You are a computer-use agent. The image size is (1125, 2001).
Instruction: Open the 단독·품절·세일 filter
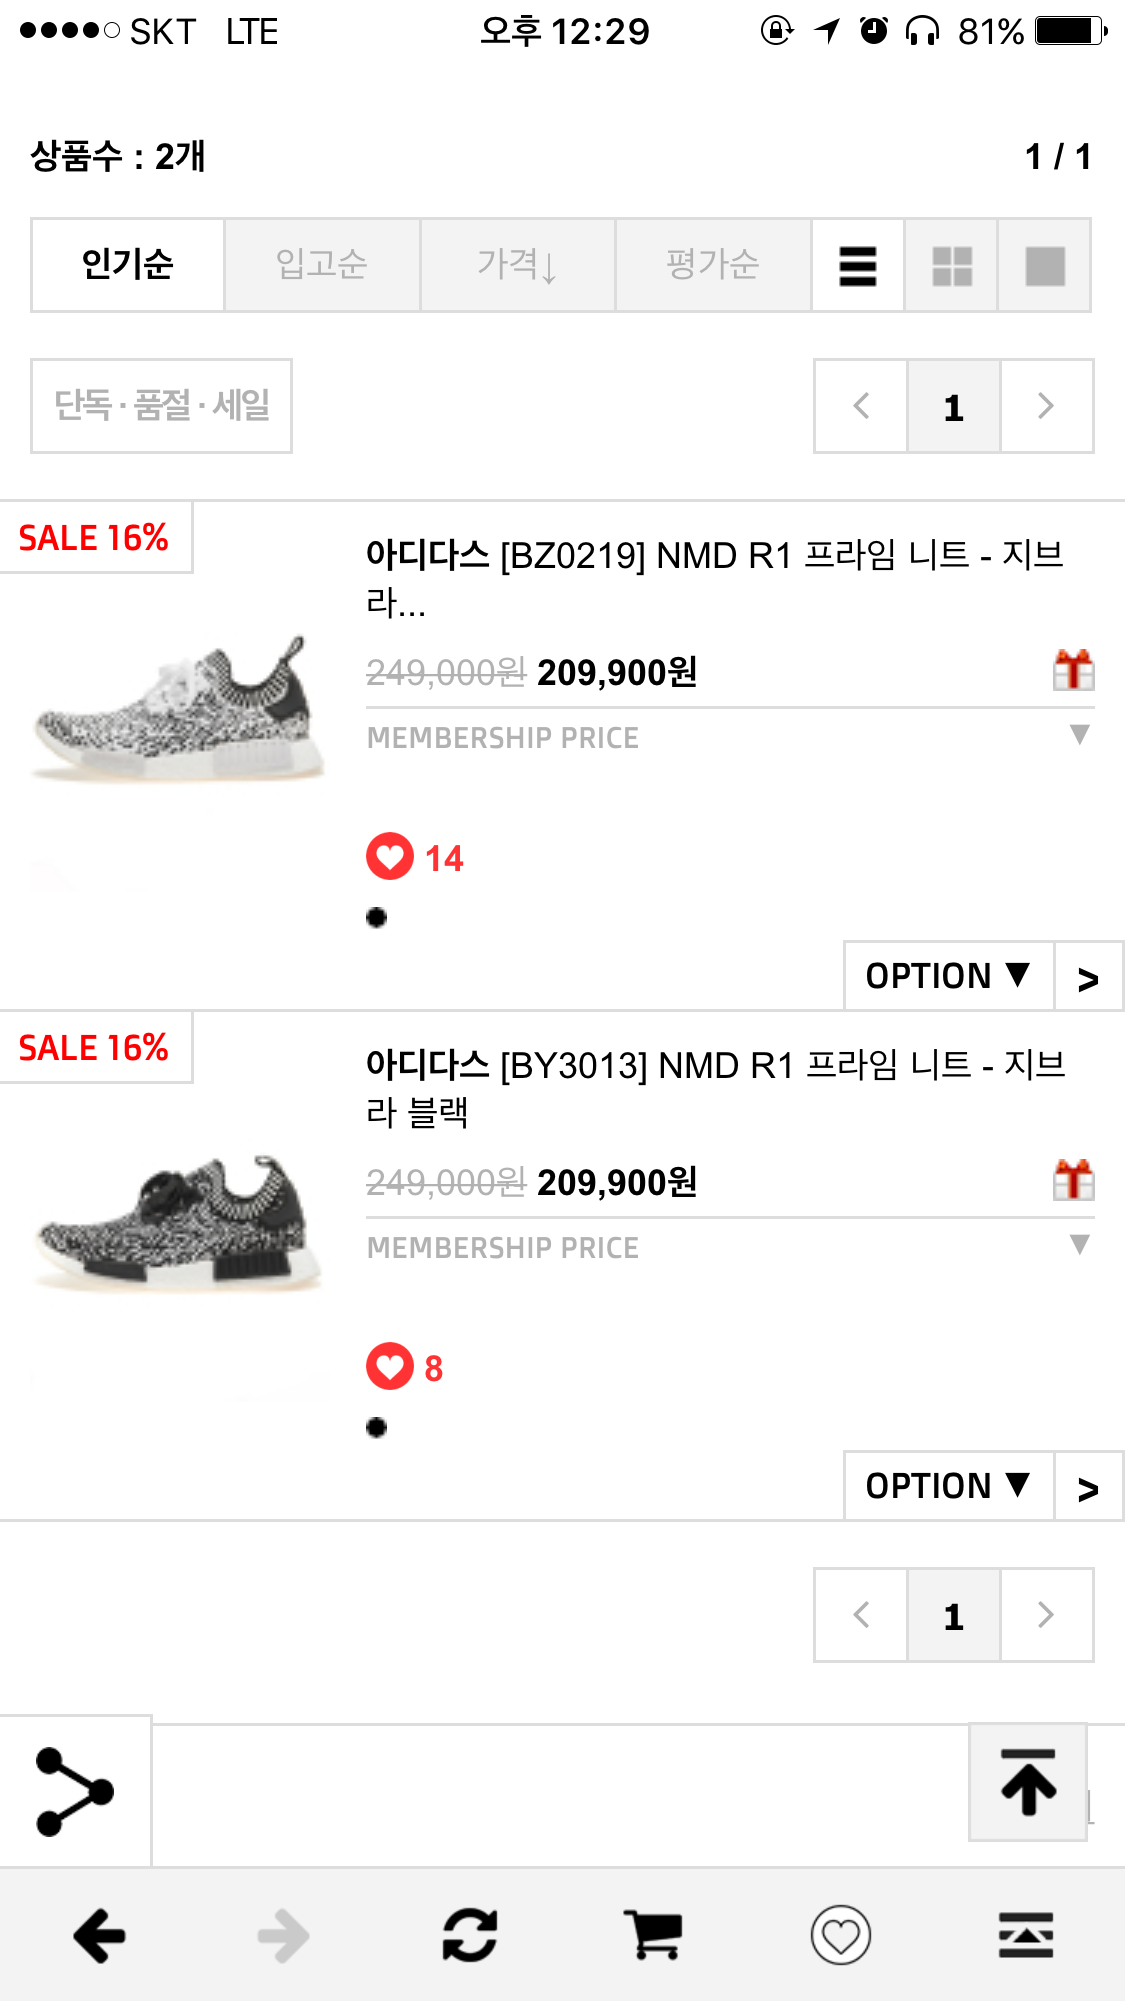click(161, 406)
